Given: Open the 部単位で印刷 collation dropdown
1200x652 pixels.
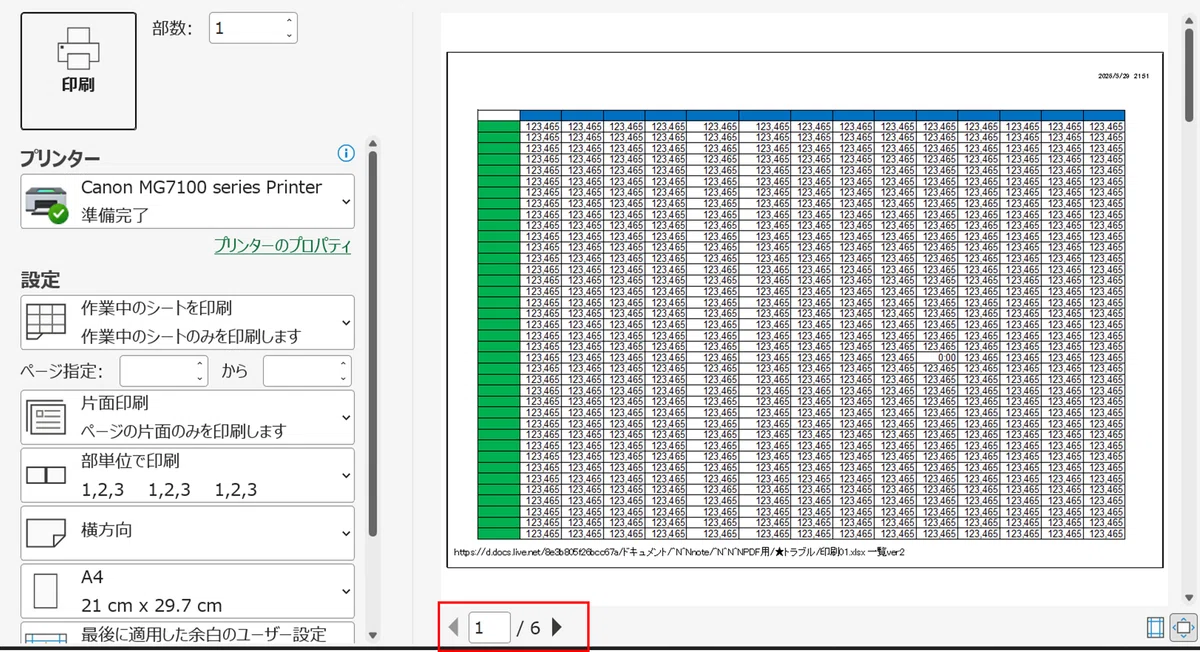Looking at the screenshot, I should click(x=188, y=475).
